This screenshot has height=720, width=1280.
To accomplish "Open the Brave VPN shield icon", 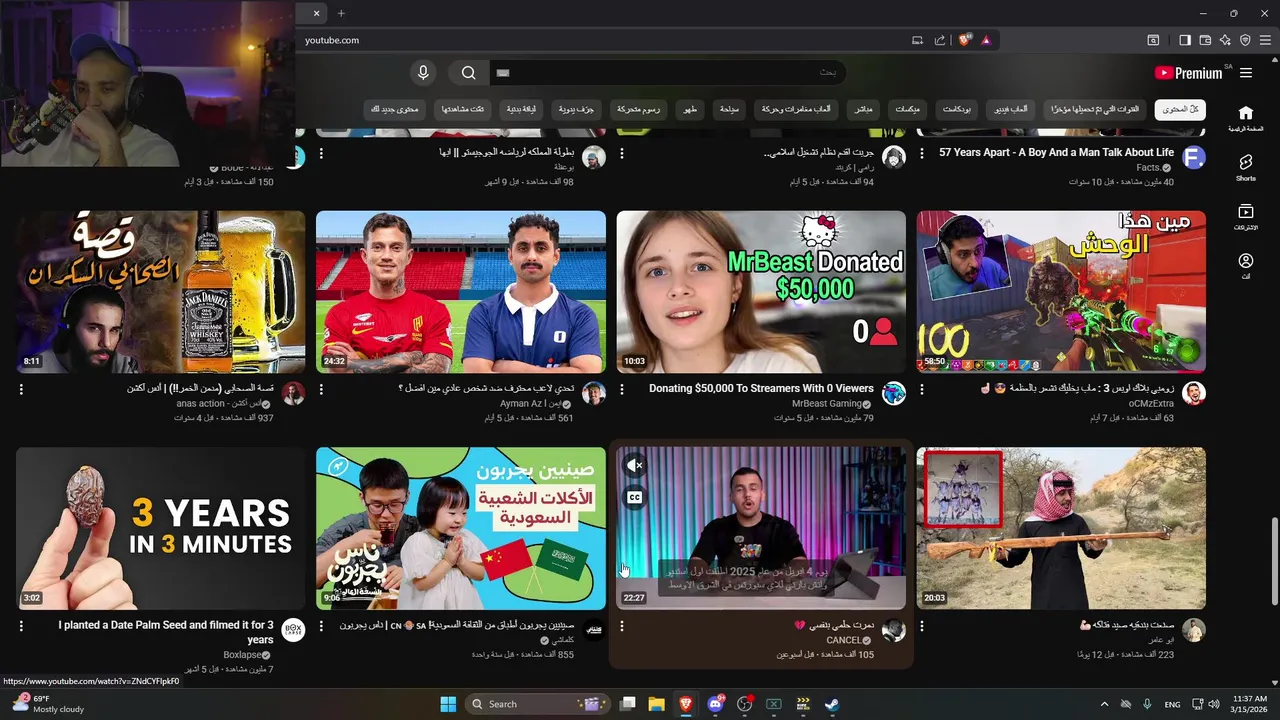I will [1245, 40].
